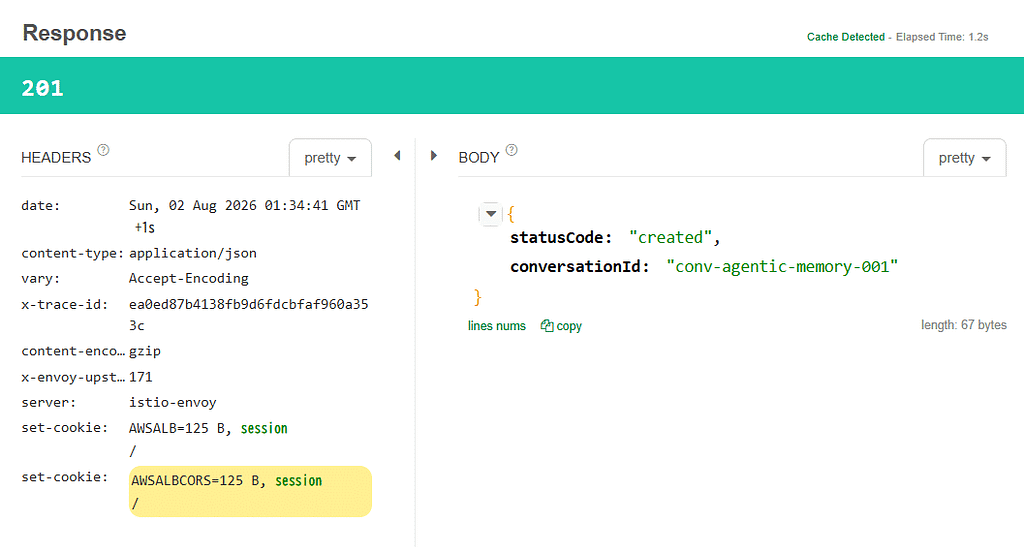
Task: Collapse the JSON root object toggle
Action: (x=490, y=213)
